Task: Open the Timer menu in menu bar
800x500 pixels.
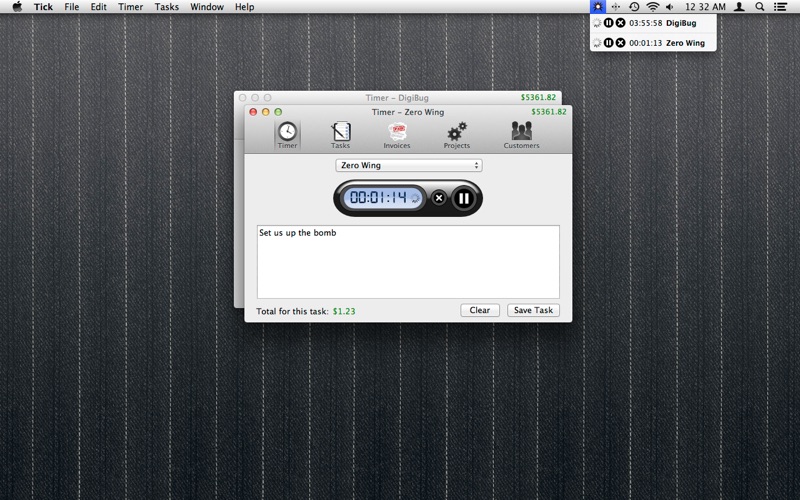Action: [131, 7]
